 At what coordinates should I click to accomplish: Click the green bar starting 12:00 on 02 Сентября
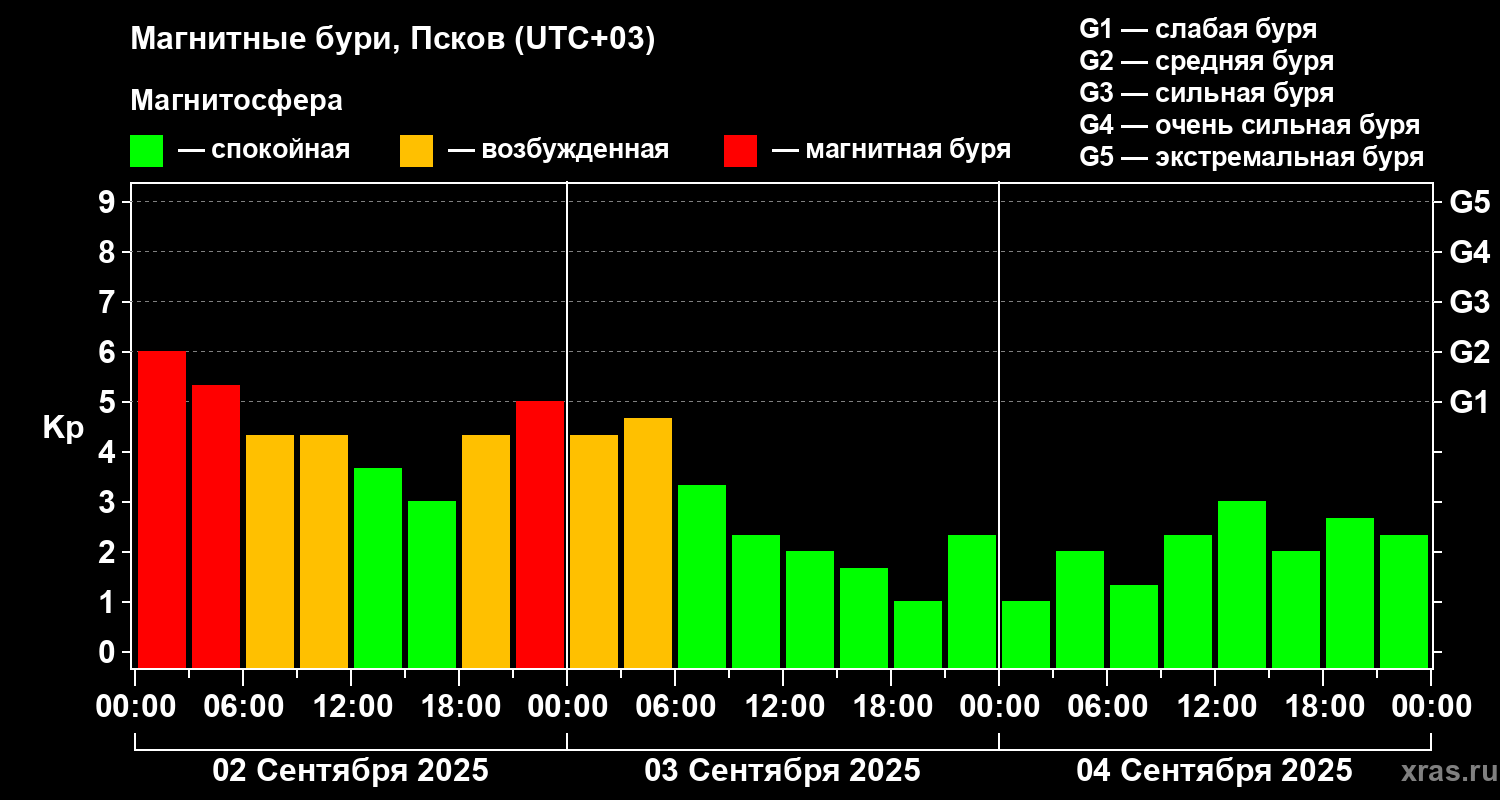point(378,568)
